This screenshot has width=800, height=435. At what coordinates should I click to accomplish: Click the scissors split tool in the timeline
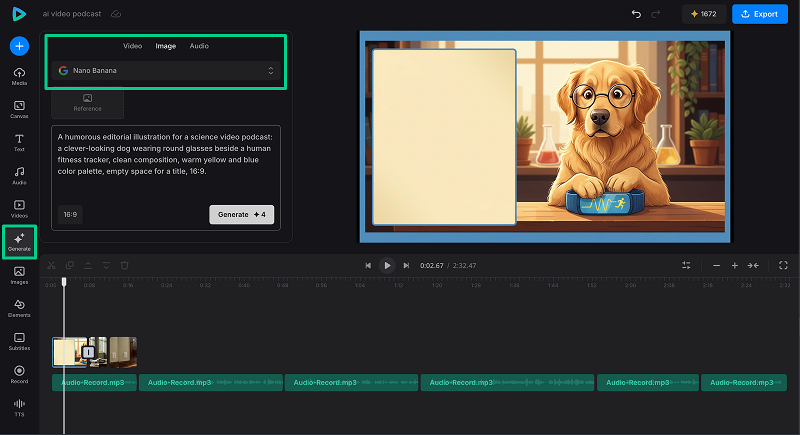(x=52, y=265)
